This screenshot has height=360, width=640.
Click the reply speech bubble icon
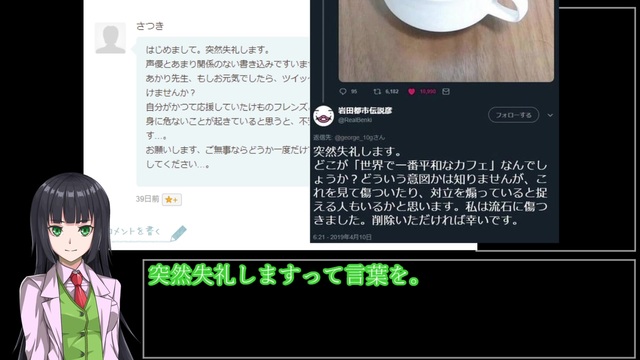click(343, 91)
